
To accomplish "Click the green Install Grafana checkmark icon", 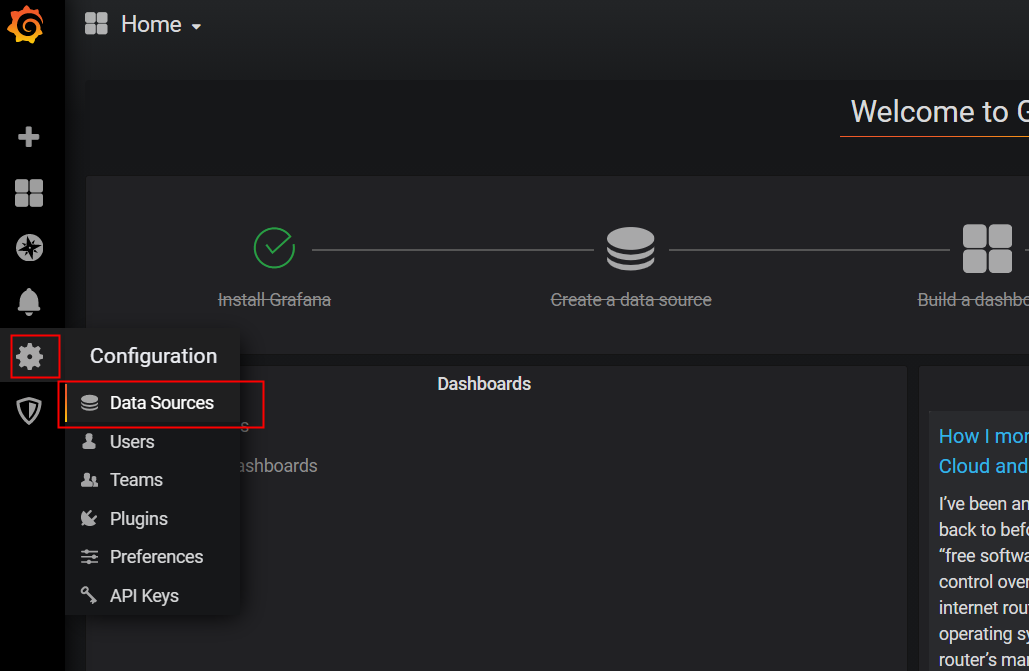I will (x=274, y=248).
